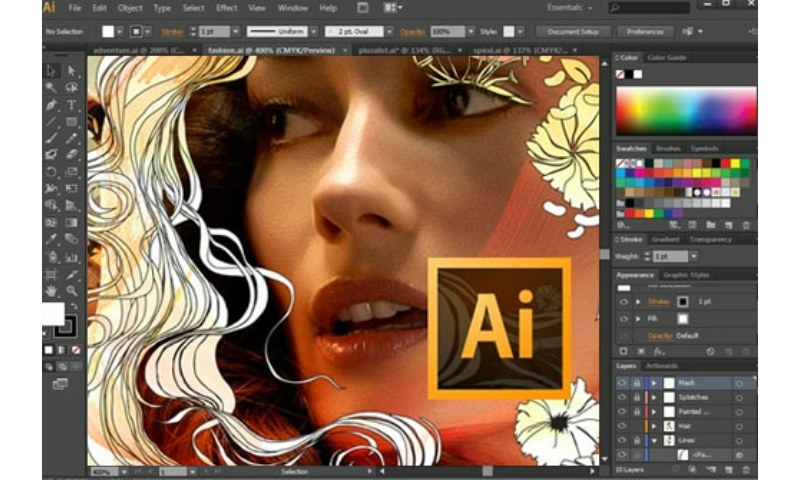Select the Paintbrush tool
This screenshot has width=800, height=480.
[52, 138]
